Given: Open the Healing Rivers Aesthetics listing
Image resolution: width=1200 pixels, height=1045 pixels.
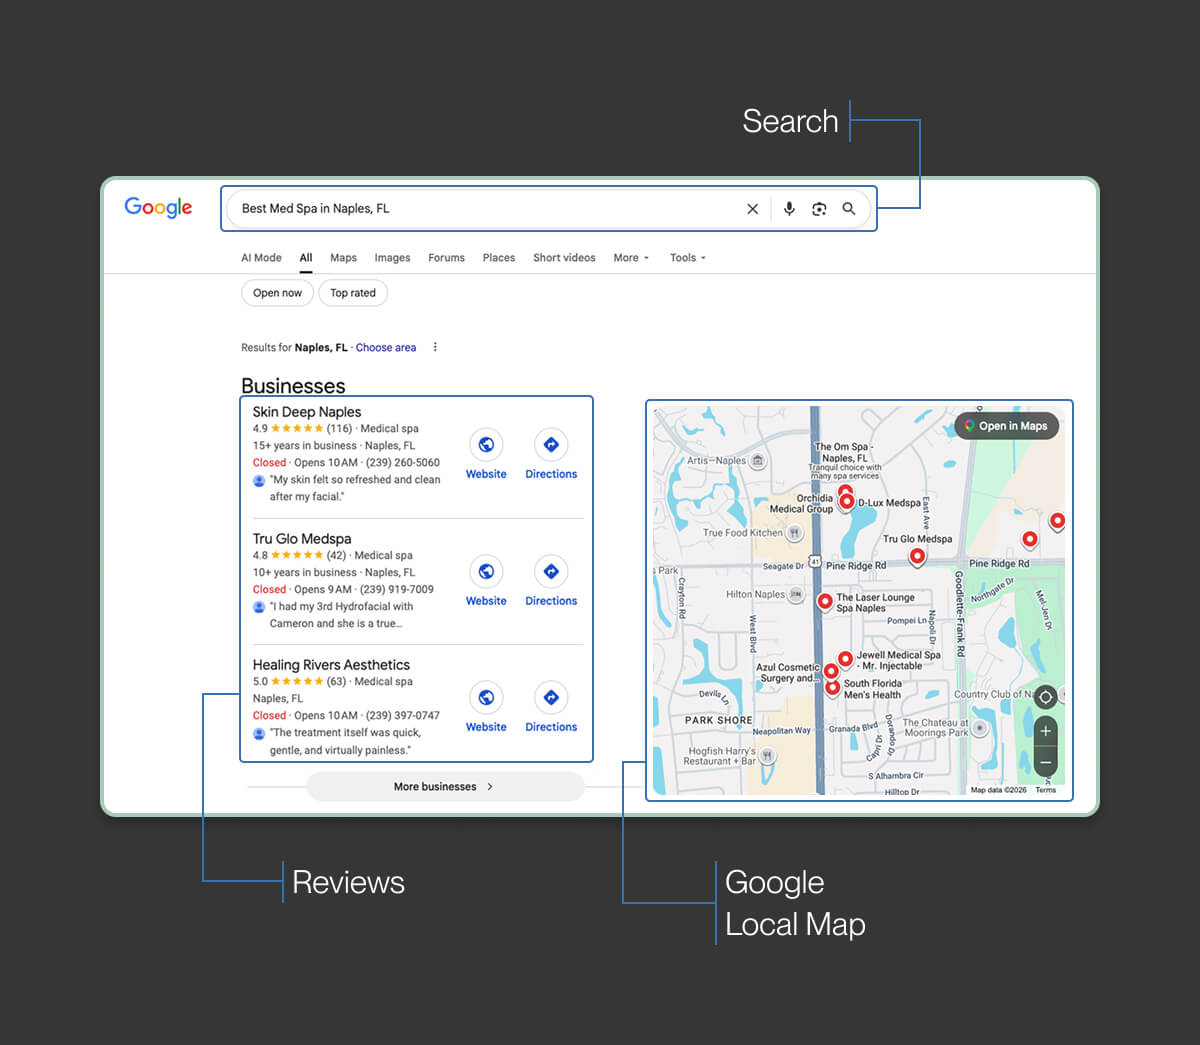Looking at the screenshot, I should click(x=331, y=665).
